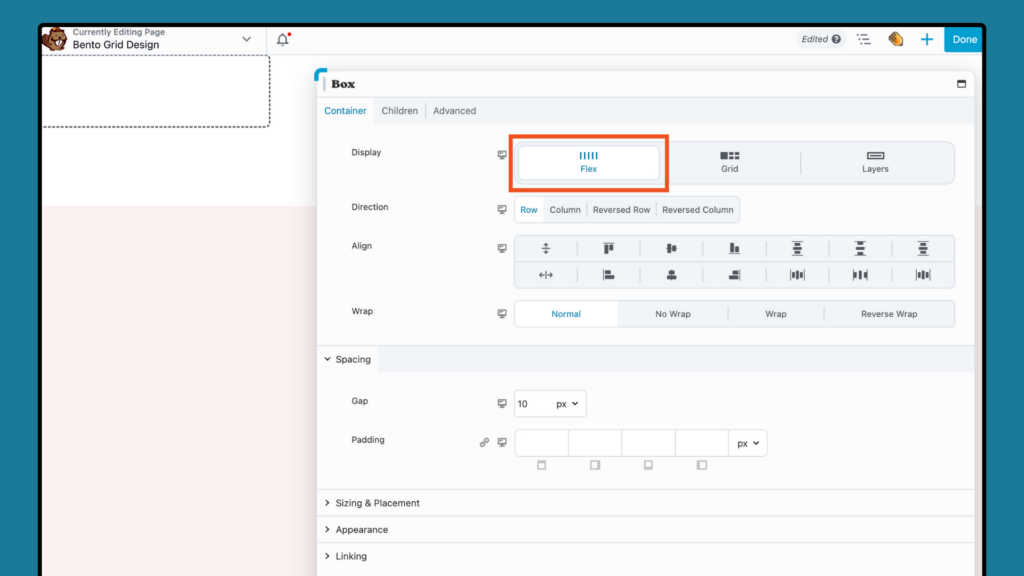Enable the No Wrap option
This screenshot has width=1024, height=576.
(x=672, y=313)
